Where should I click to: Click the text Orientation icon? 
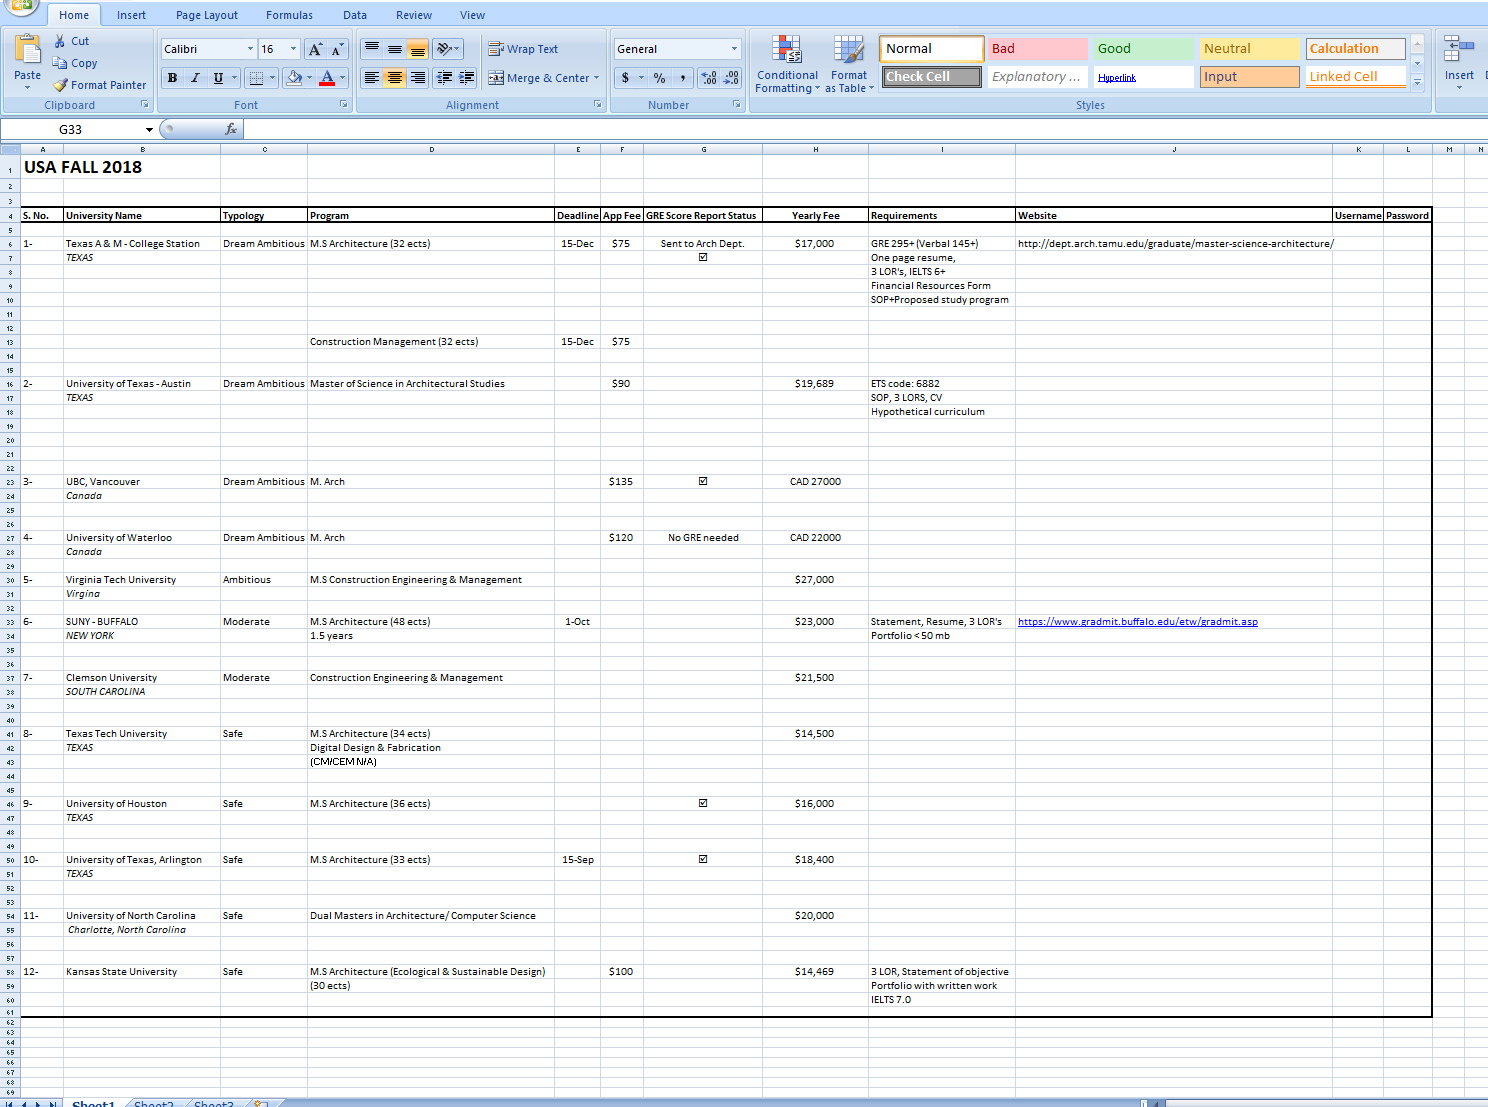444,49
